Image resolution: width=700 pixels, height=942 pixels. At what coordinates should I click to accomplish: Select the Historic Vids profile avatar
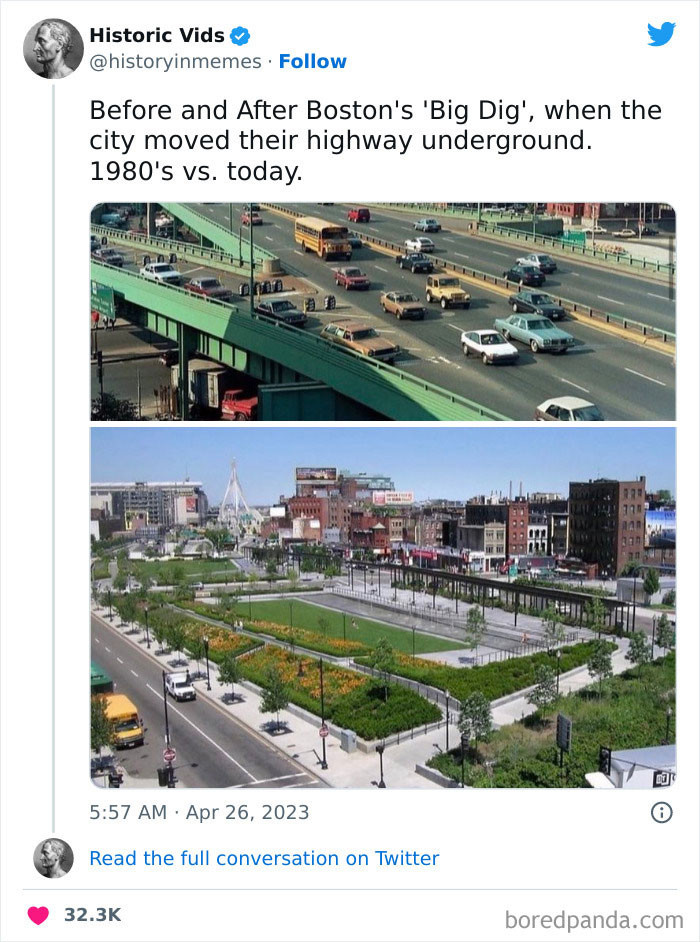point(52,47)
